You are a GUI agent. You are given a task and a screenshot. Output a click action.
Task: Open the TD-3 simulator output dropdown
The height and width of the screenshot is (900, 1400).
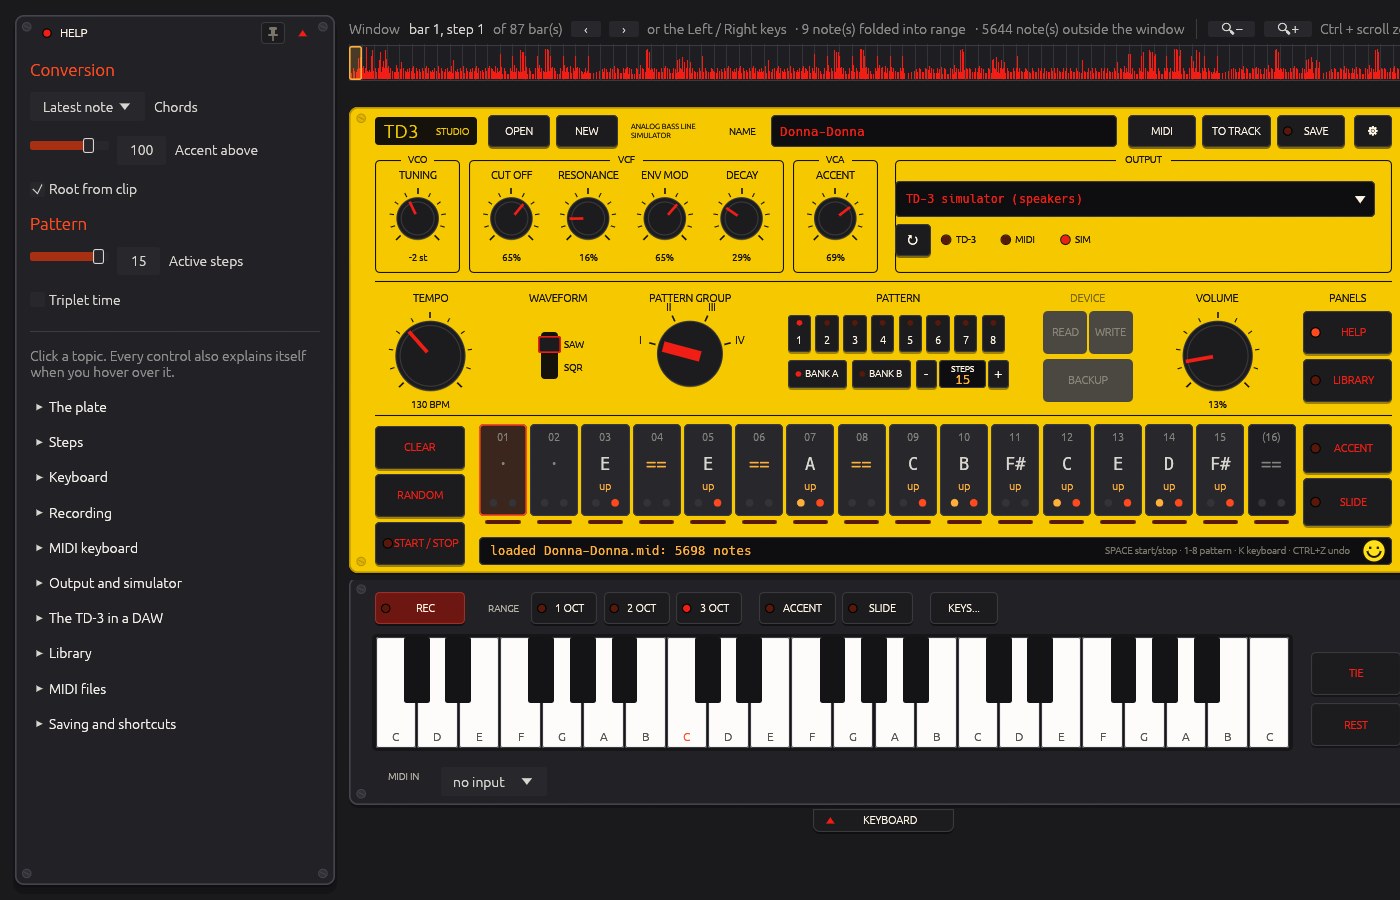pyautogui.click(x=1135, y=199)
